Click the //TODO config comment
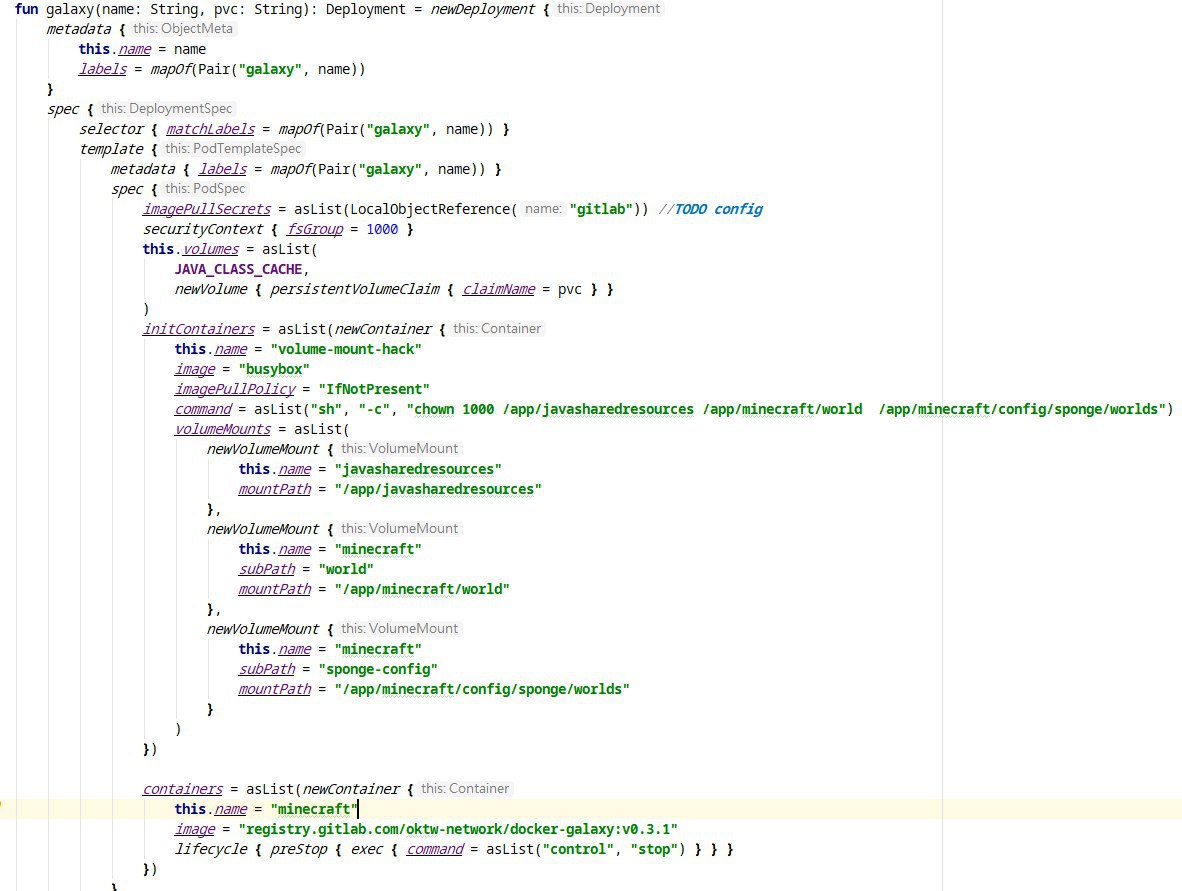The width and height of the screenshot is (1182, 891). [x=710, y=209]
